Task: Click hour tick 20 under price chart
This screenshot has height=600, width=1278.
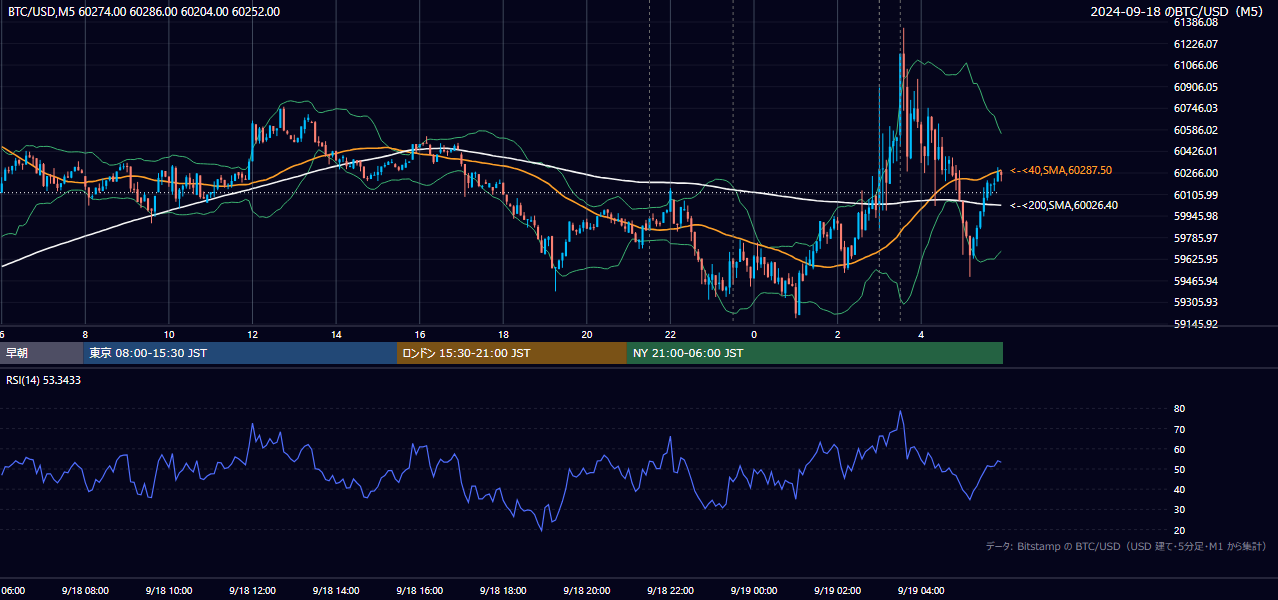Action: click(587, 334)
